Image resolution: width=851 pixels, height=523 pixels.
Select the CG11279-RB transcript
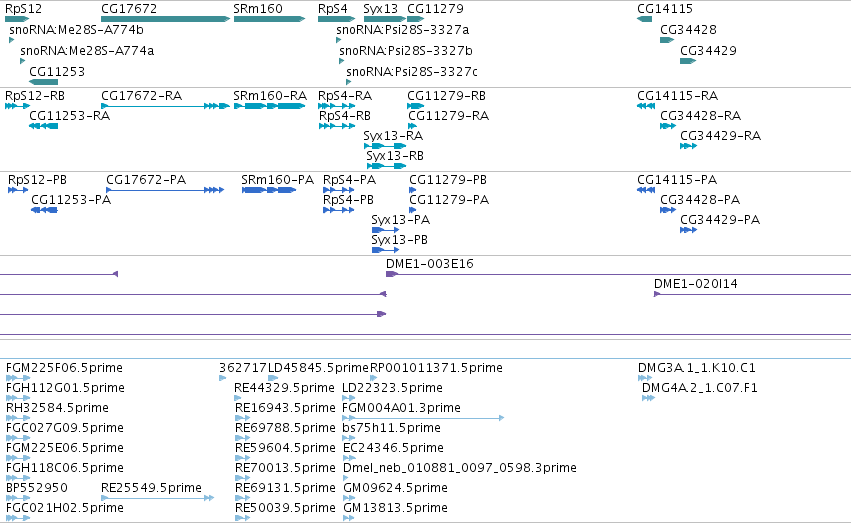click(x=416, y=106)
